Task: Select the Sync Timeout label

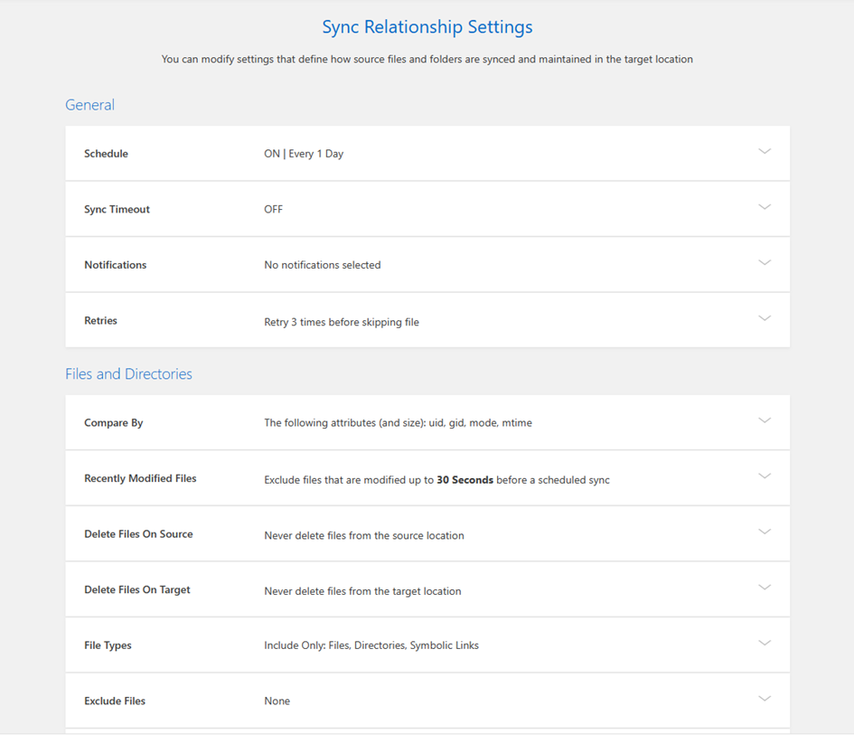Action: click(117, 210)
